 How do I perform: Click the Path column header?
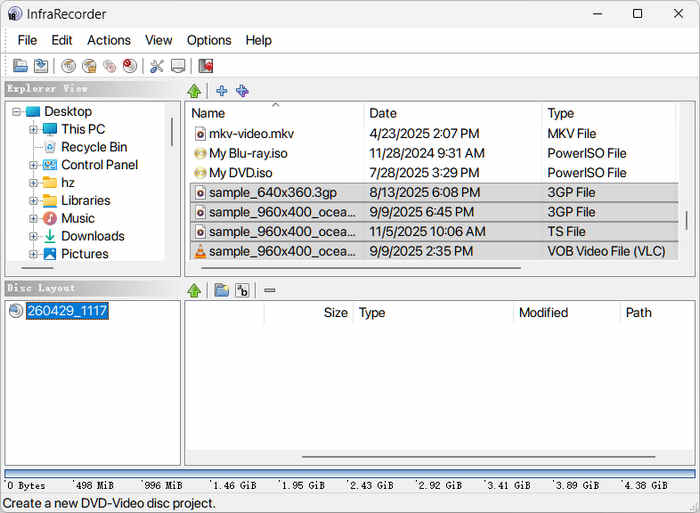click(657, 313)
